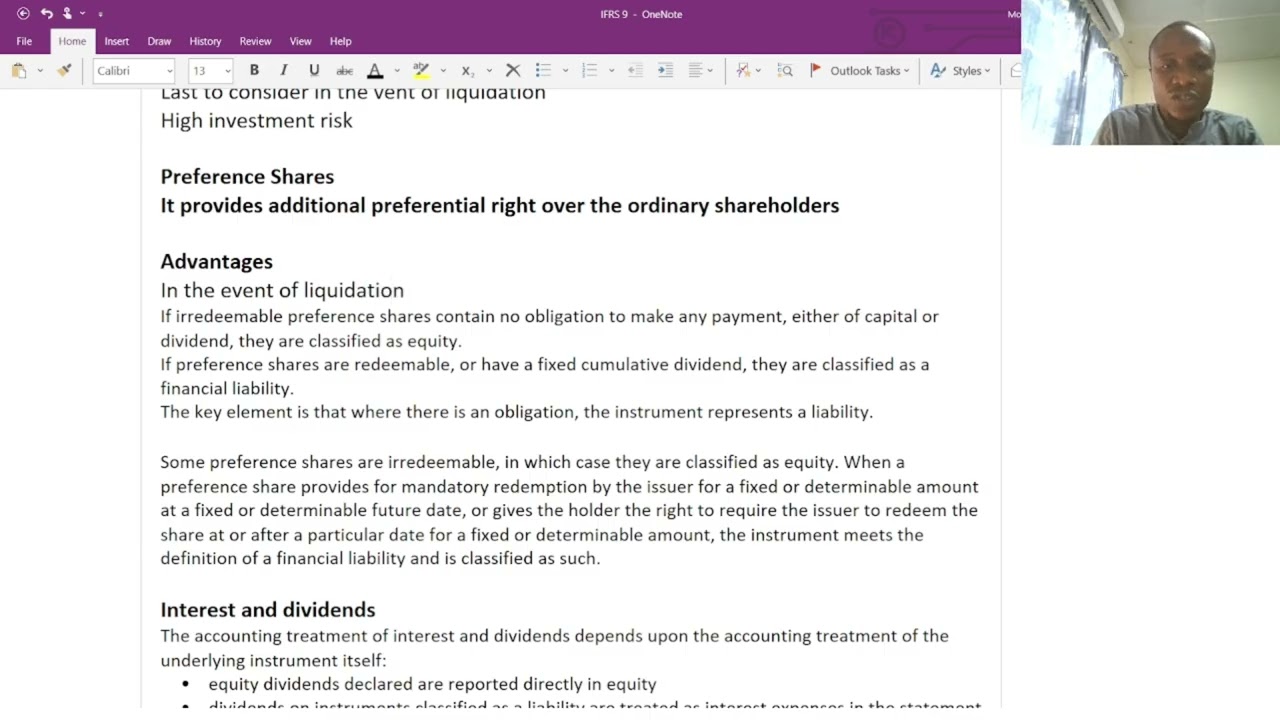
Task: Switch to the Draw tab
Action: pyautogui.click(x=159, y=41)
